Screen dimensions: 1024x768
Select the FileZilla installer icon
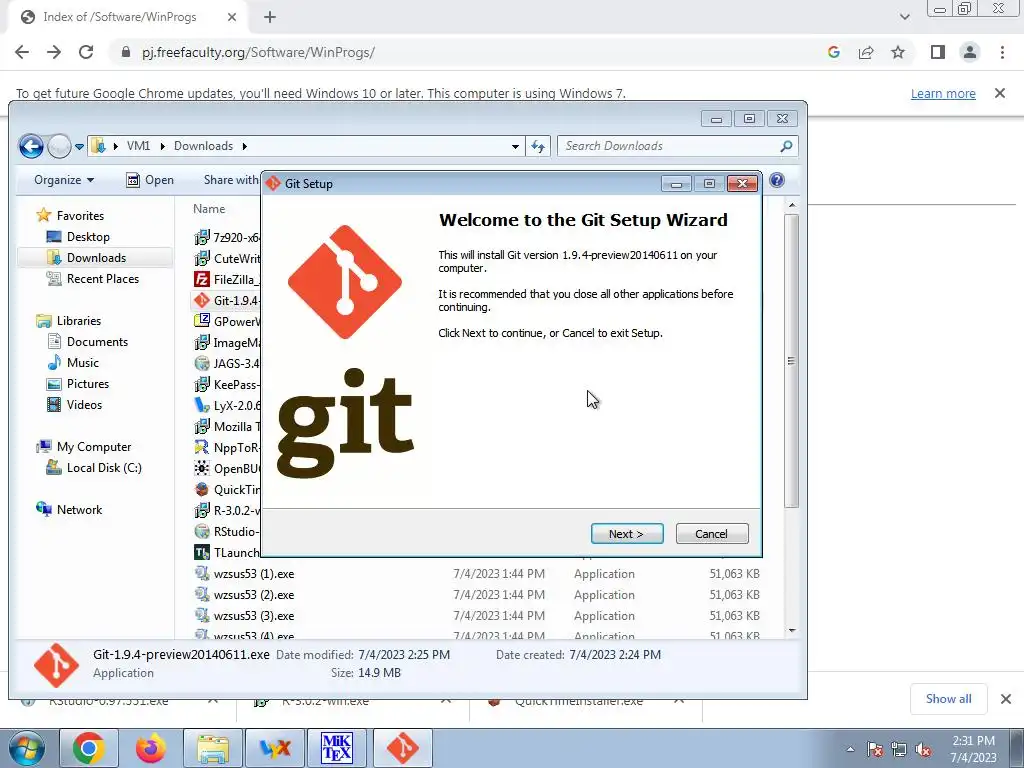(x=202, y=280)
